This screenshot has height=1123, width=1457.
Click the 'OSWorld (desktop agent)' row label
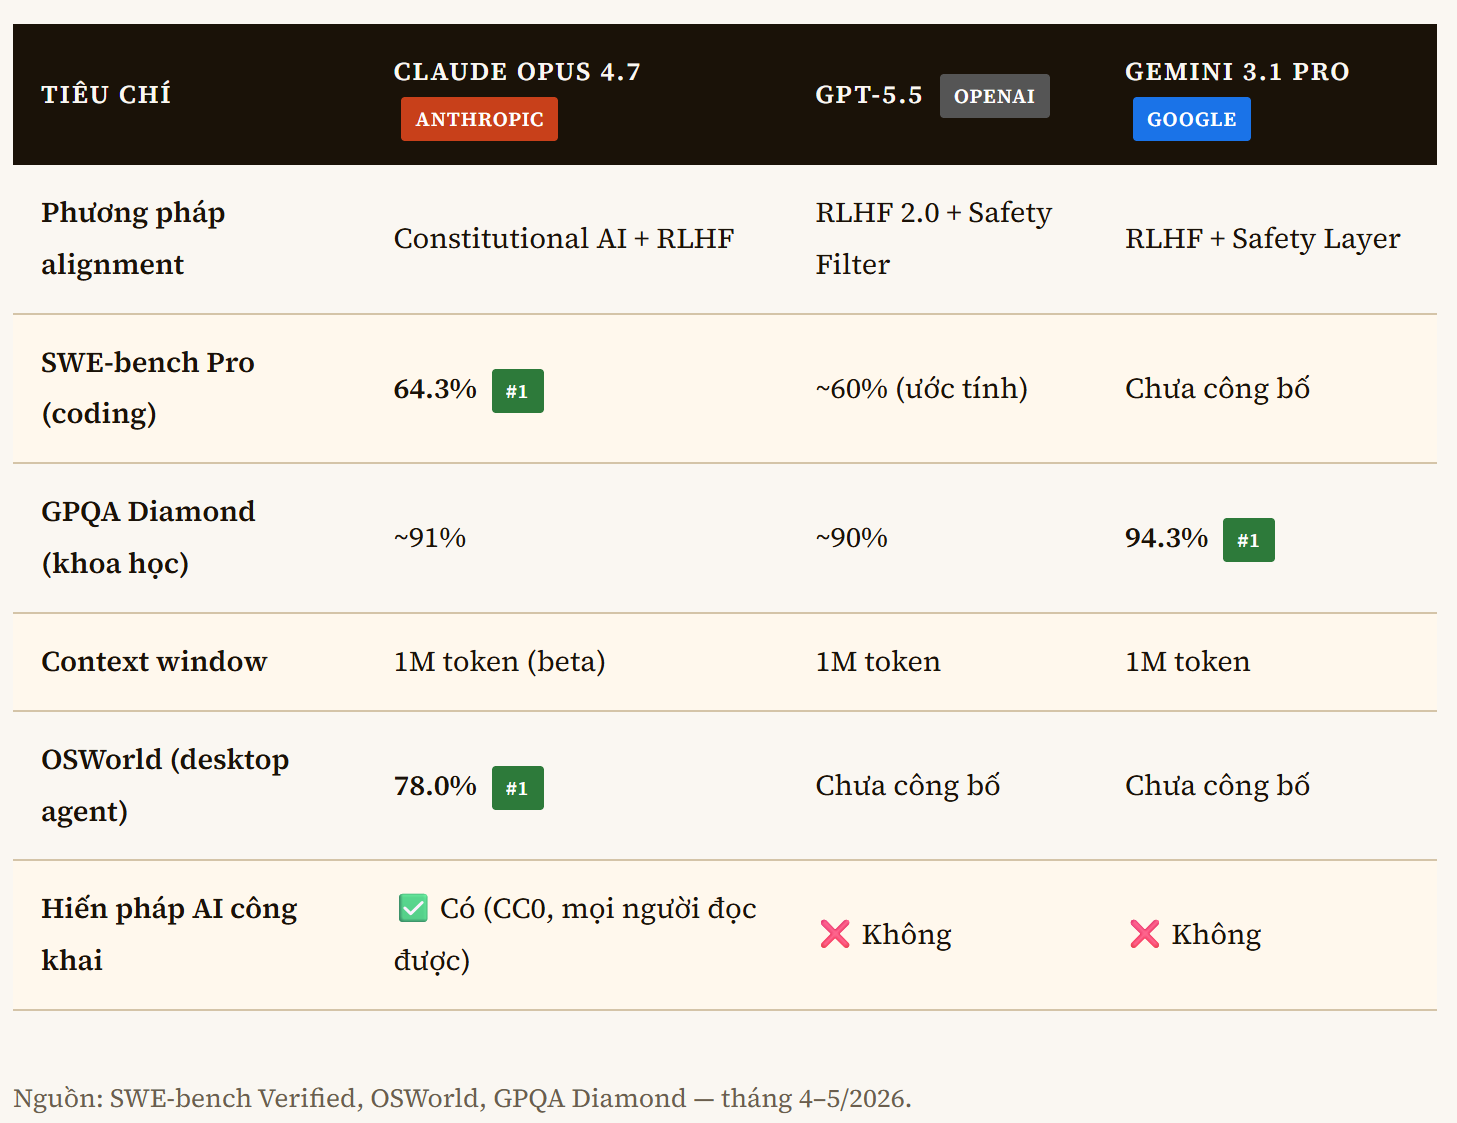coord(165,786)
